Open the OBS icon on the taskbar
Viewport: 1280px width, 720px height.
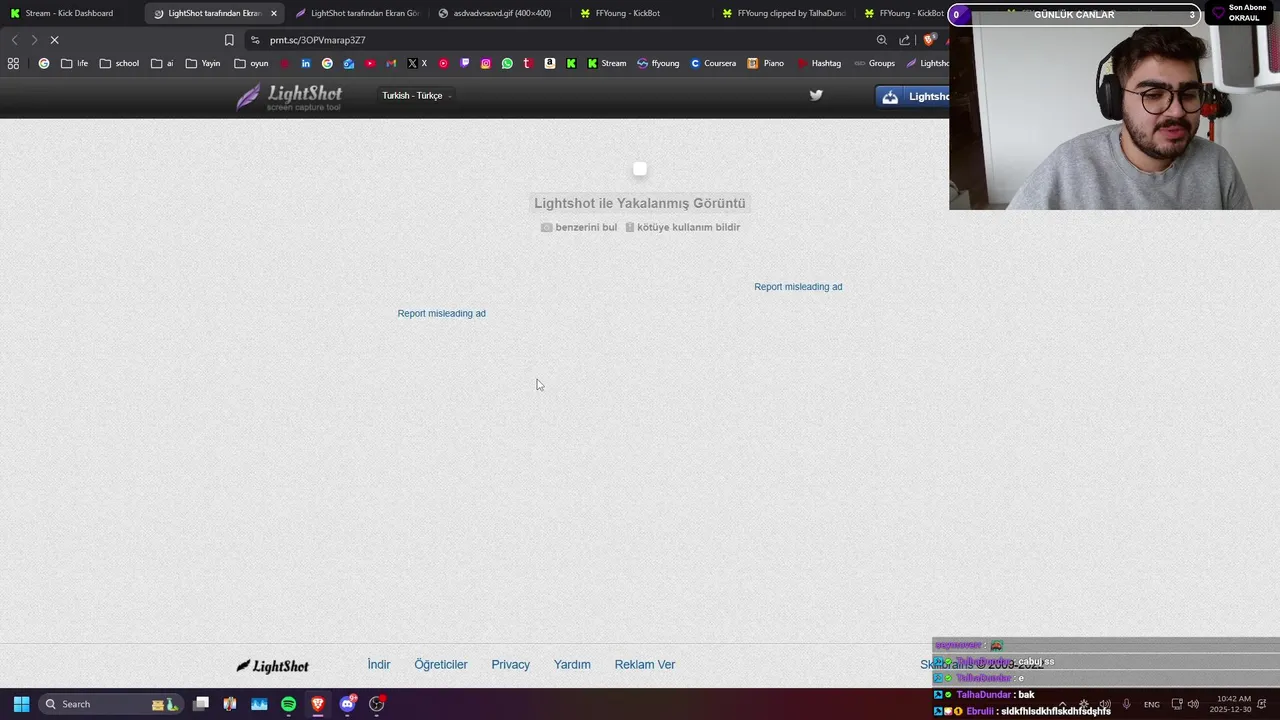pos(377,704)
